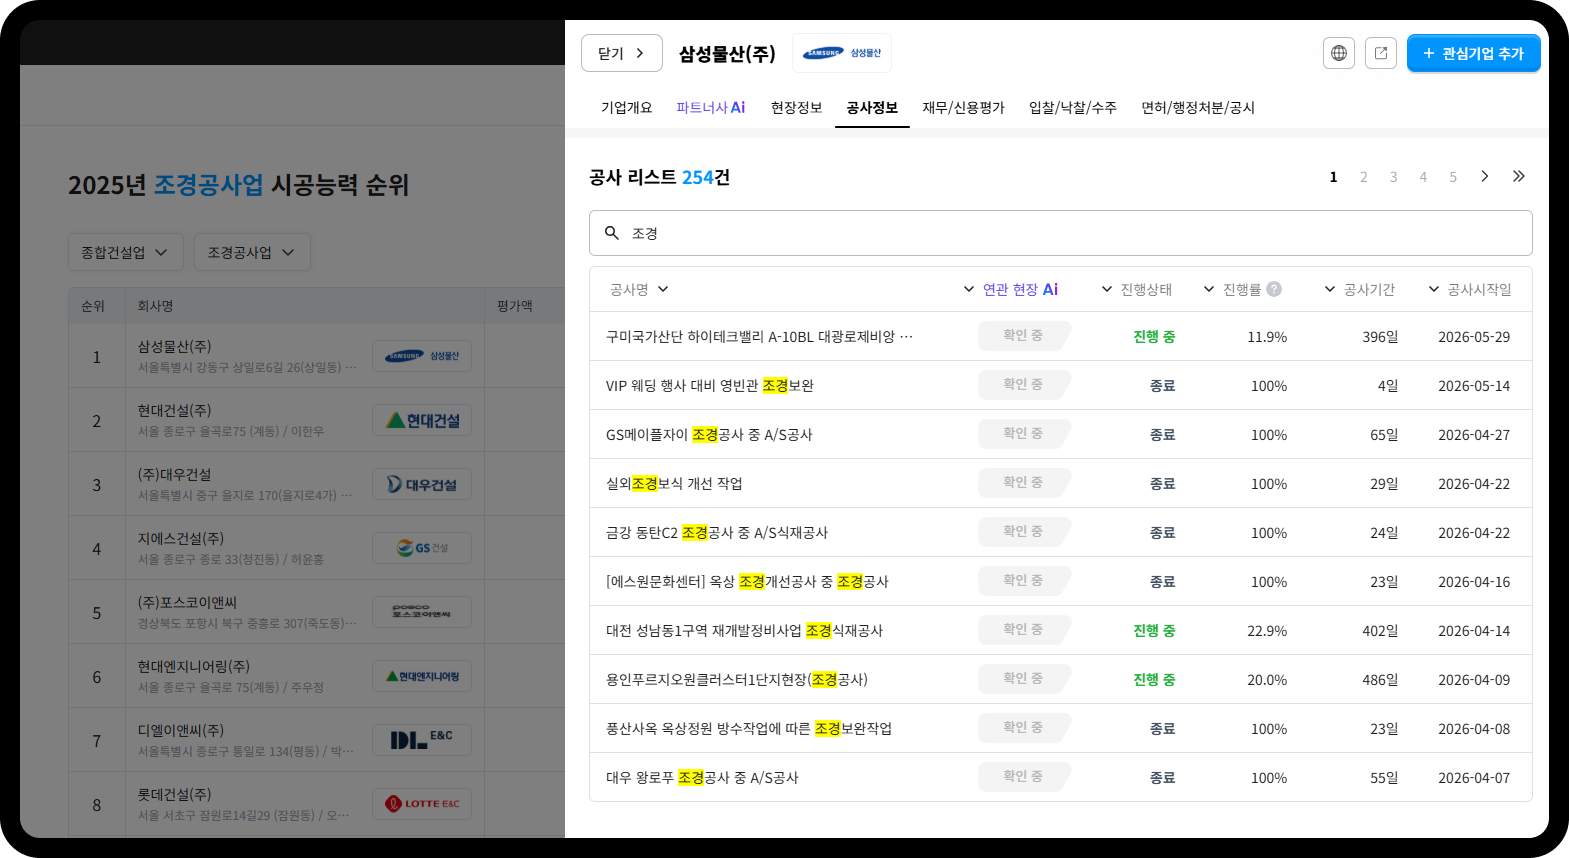1569x858 pixels.
Task: Open 금강 동탄C2 조경공사 중 A/S식재공사 row
Action: [1061, 533]
